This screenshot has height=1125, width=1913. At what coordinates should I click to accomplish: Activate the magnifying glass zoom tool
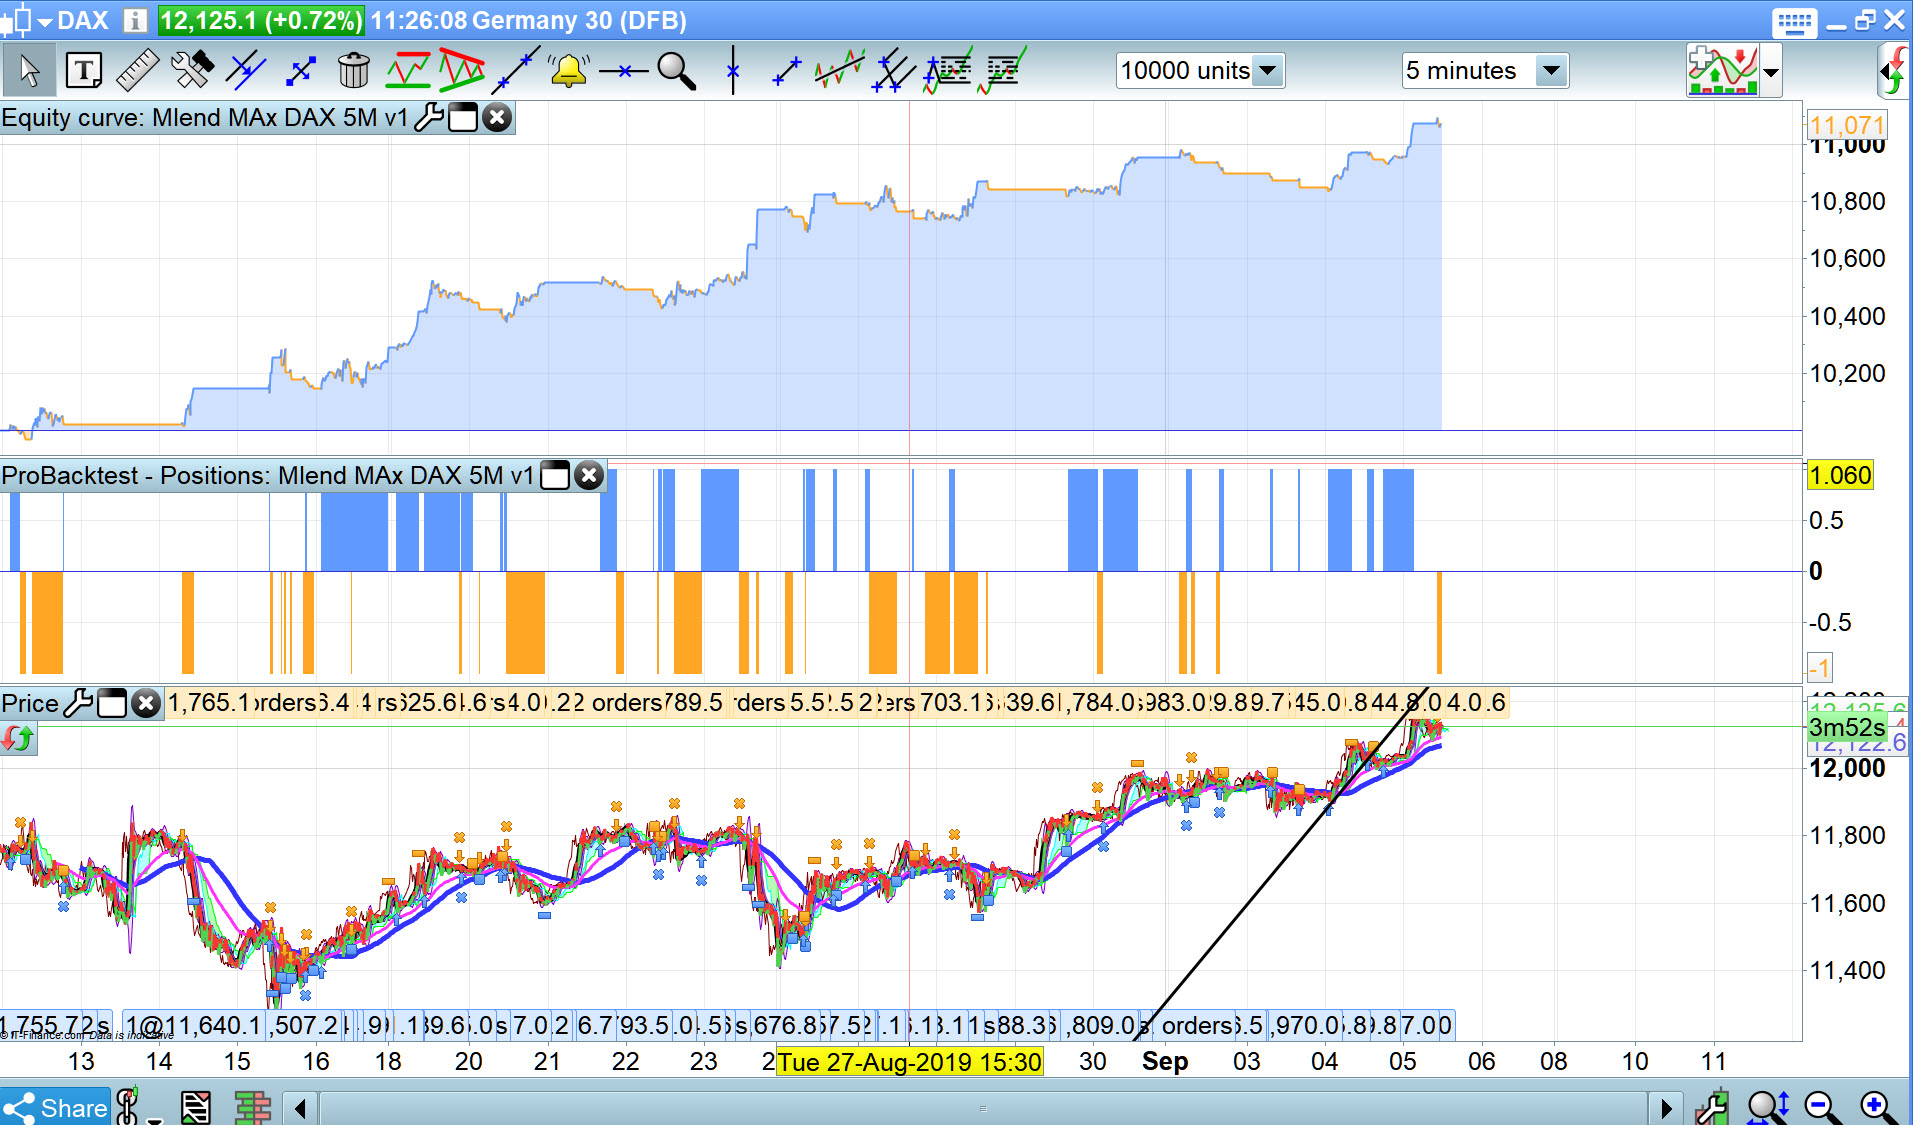click(677, 71)
